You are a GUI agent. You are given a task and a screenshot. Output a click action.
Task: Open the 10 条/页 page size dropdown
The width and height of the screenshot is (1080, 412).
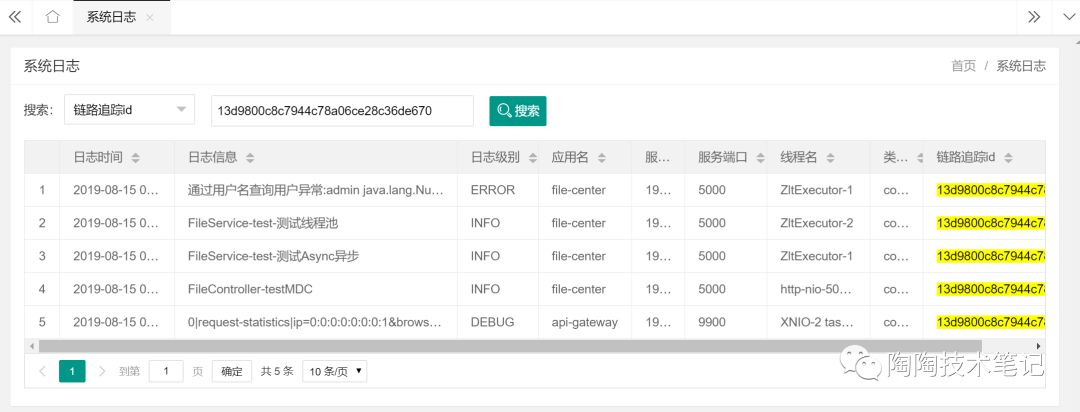point(335,371)
